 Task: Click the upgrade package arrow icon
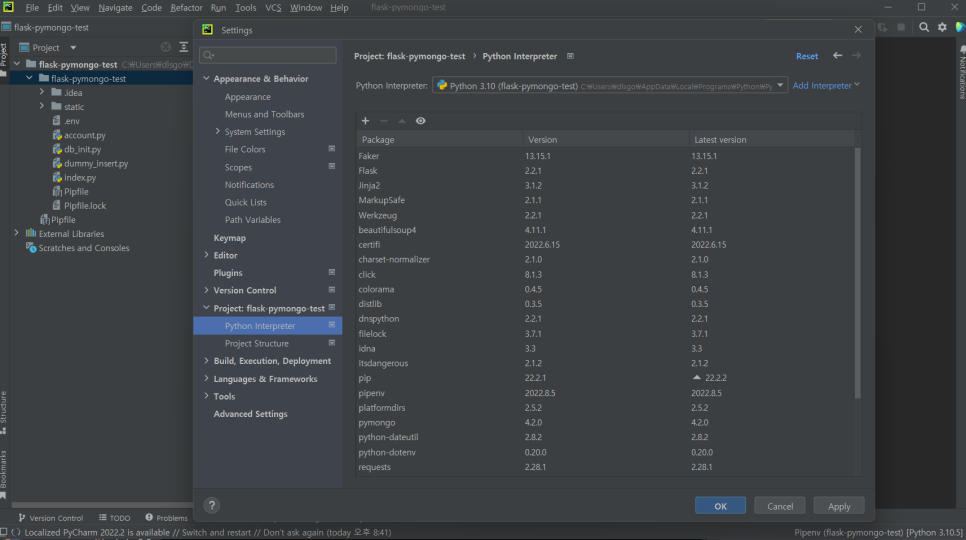(x=402, y=121)
